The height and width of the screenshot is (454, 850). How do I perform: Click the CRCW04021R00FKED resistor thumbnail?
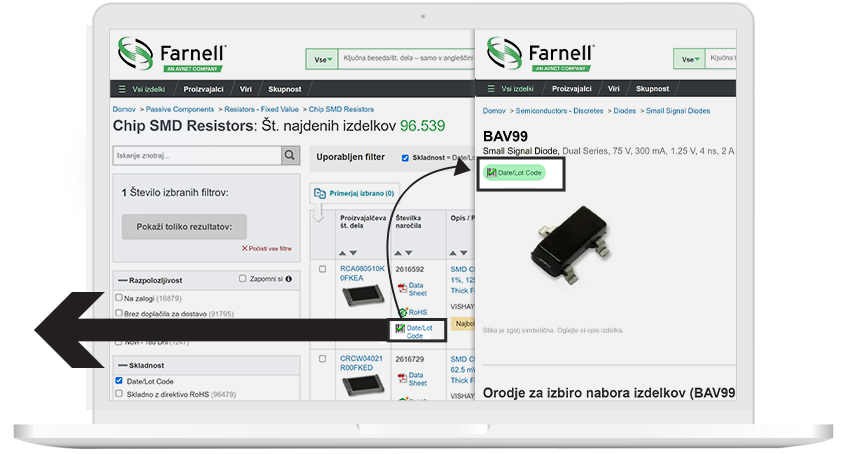click(363, 385)
